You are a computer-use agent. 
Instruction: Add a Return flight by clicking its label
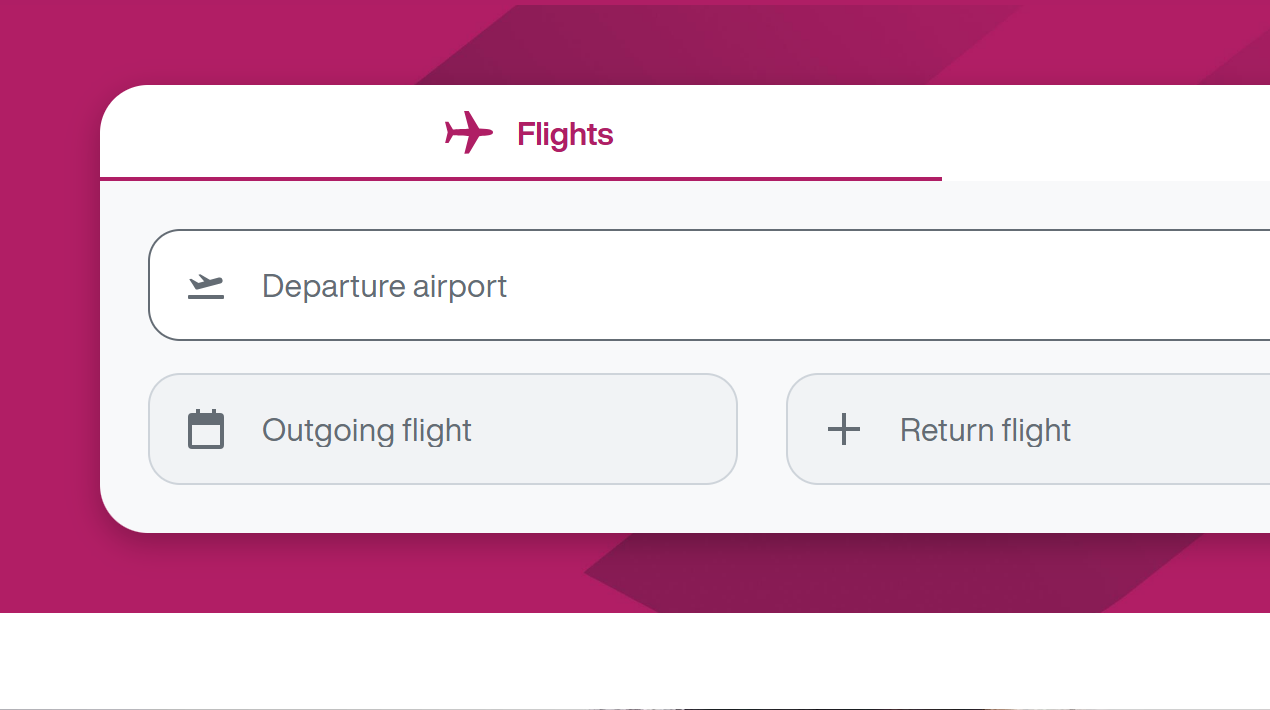985,431
